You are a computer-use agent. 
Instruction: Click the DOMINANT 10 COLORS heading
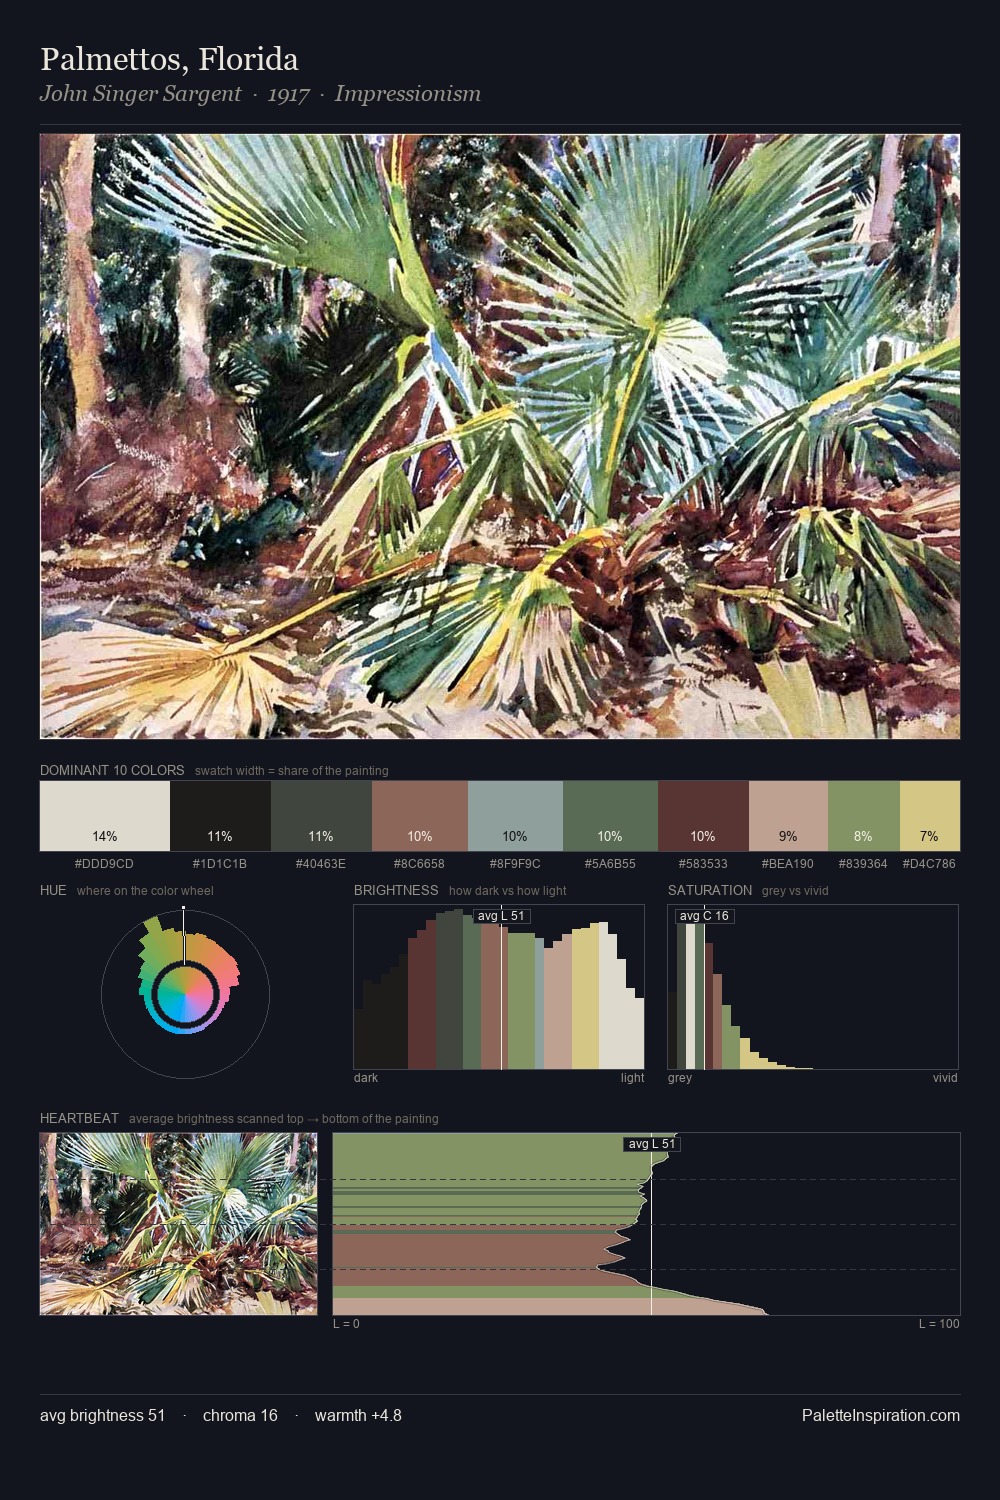[112, 770]
